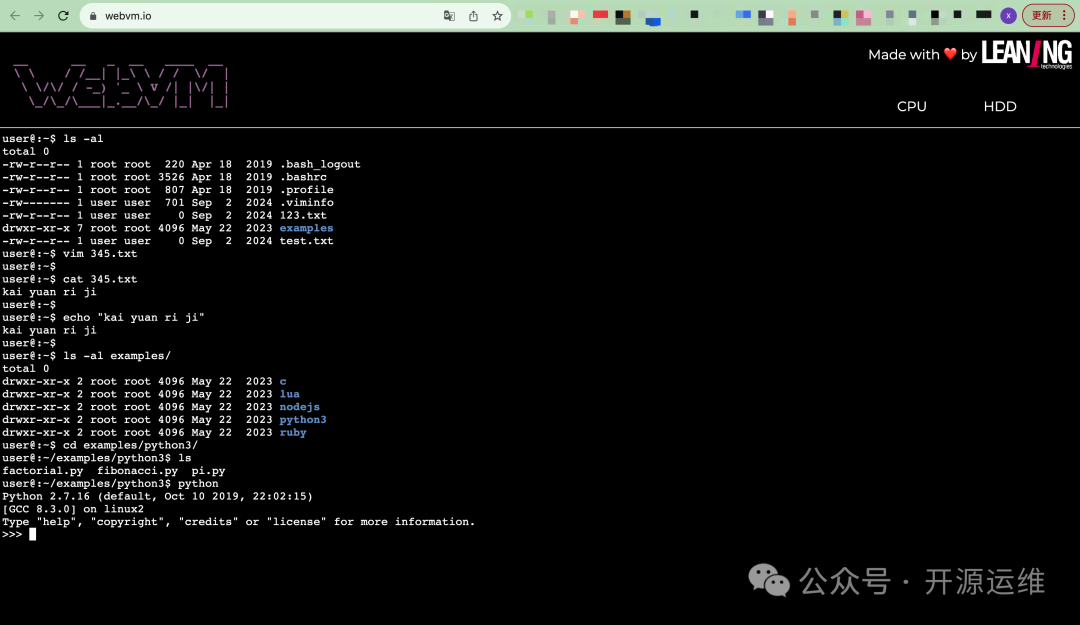Screen dimensions: 1080x625
Task: Click the test.txt file name
Action: [307, 240]
